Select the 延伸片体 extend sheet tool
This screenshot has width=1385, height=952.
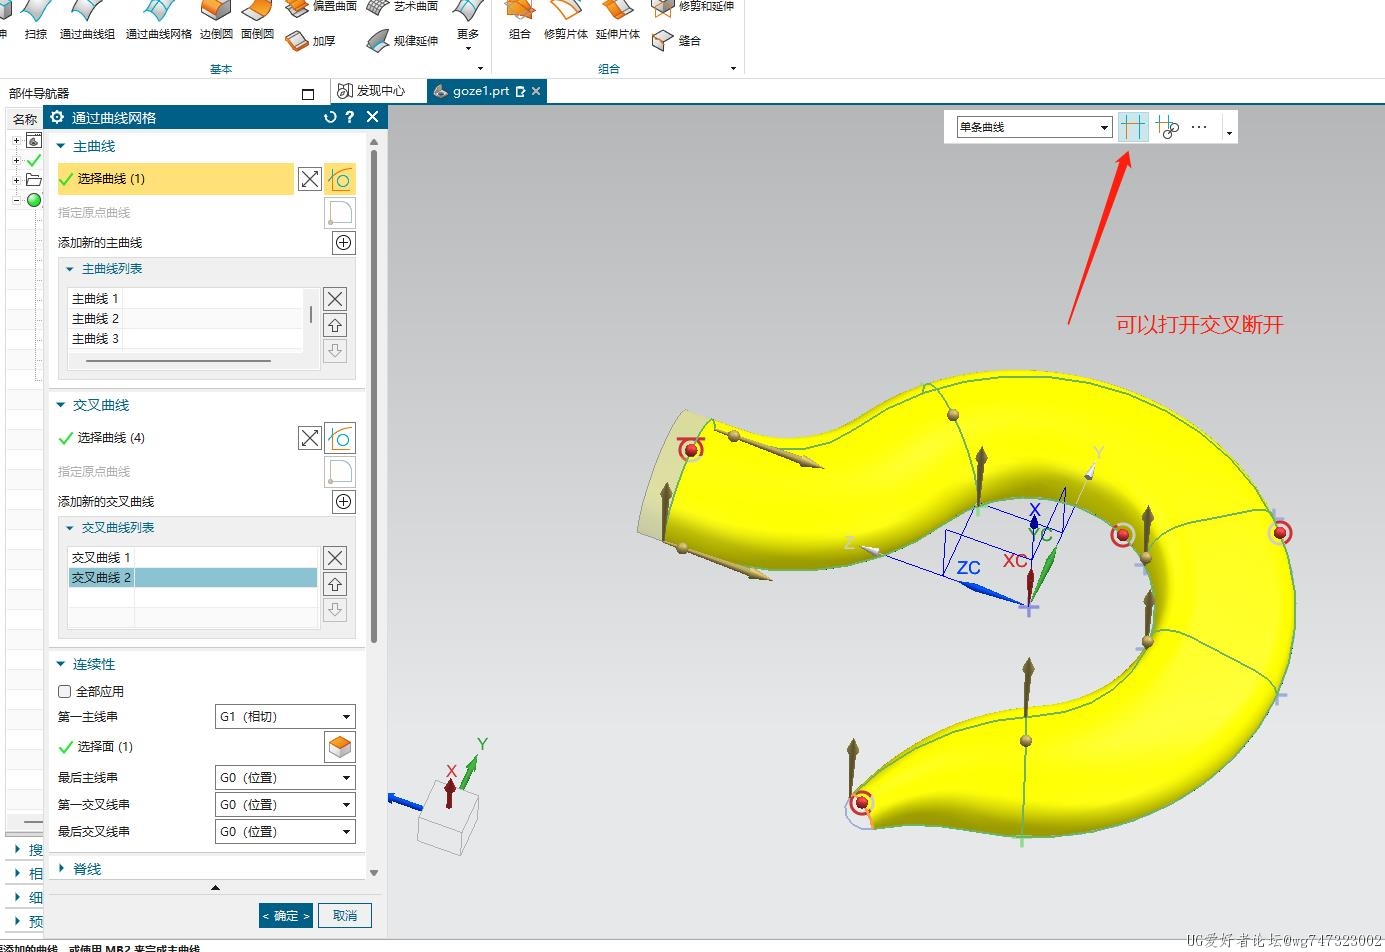point(618,22)
